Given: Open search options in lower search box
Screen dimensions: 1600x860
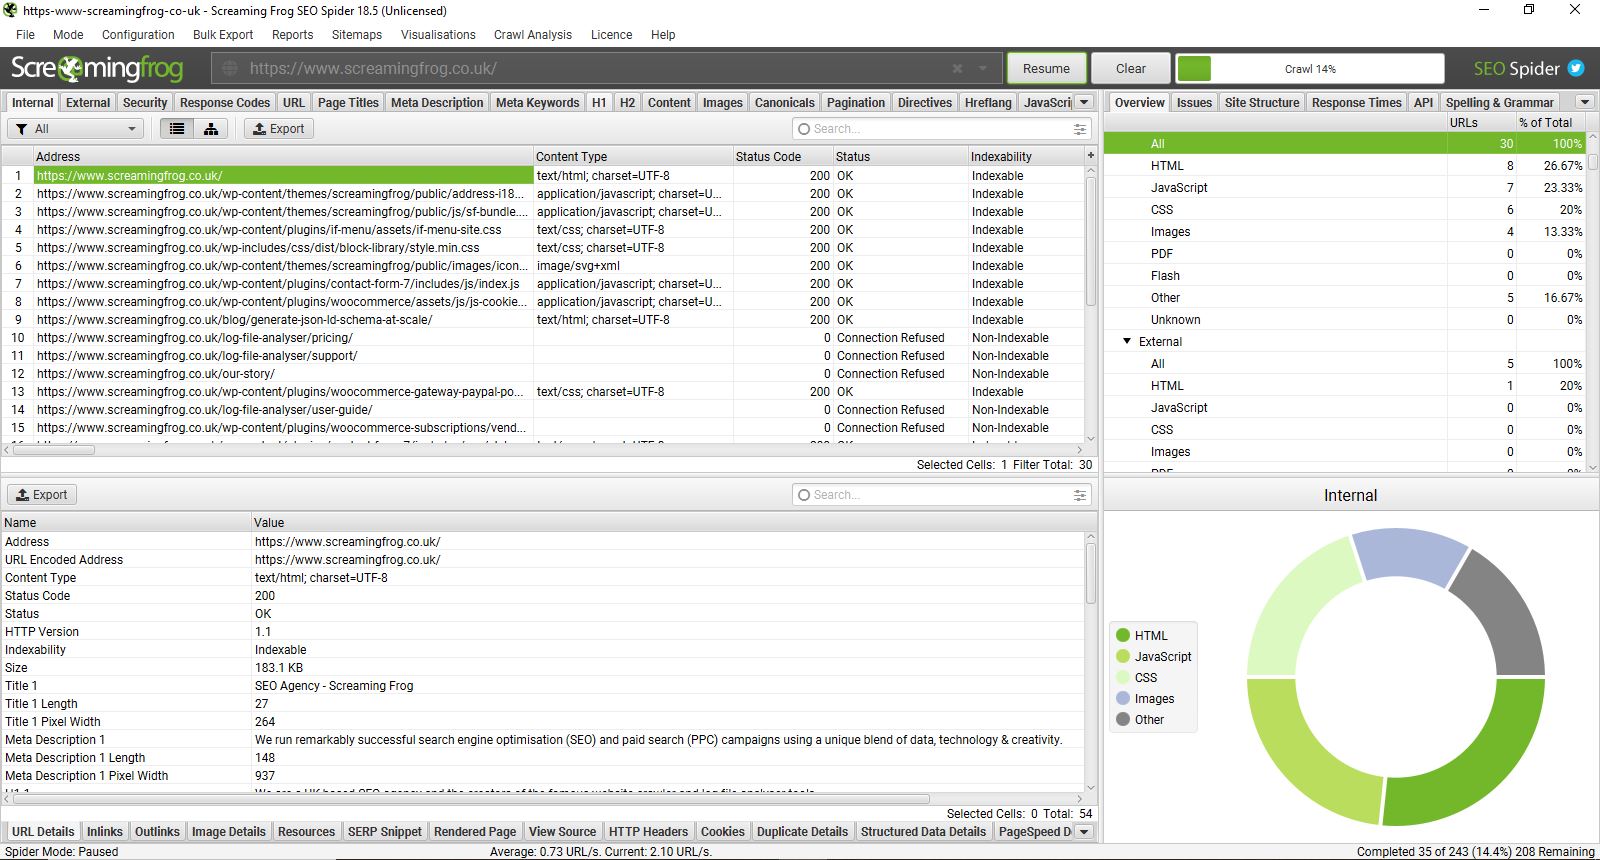Looking at the screenshot, I should [x=1080, y=495].
